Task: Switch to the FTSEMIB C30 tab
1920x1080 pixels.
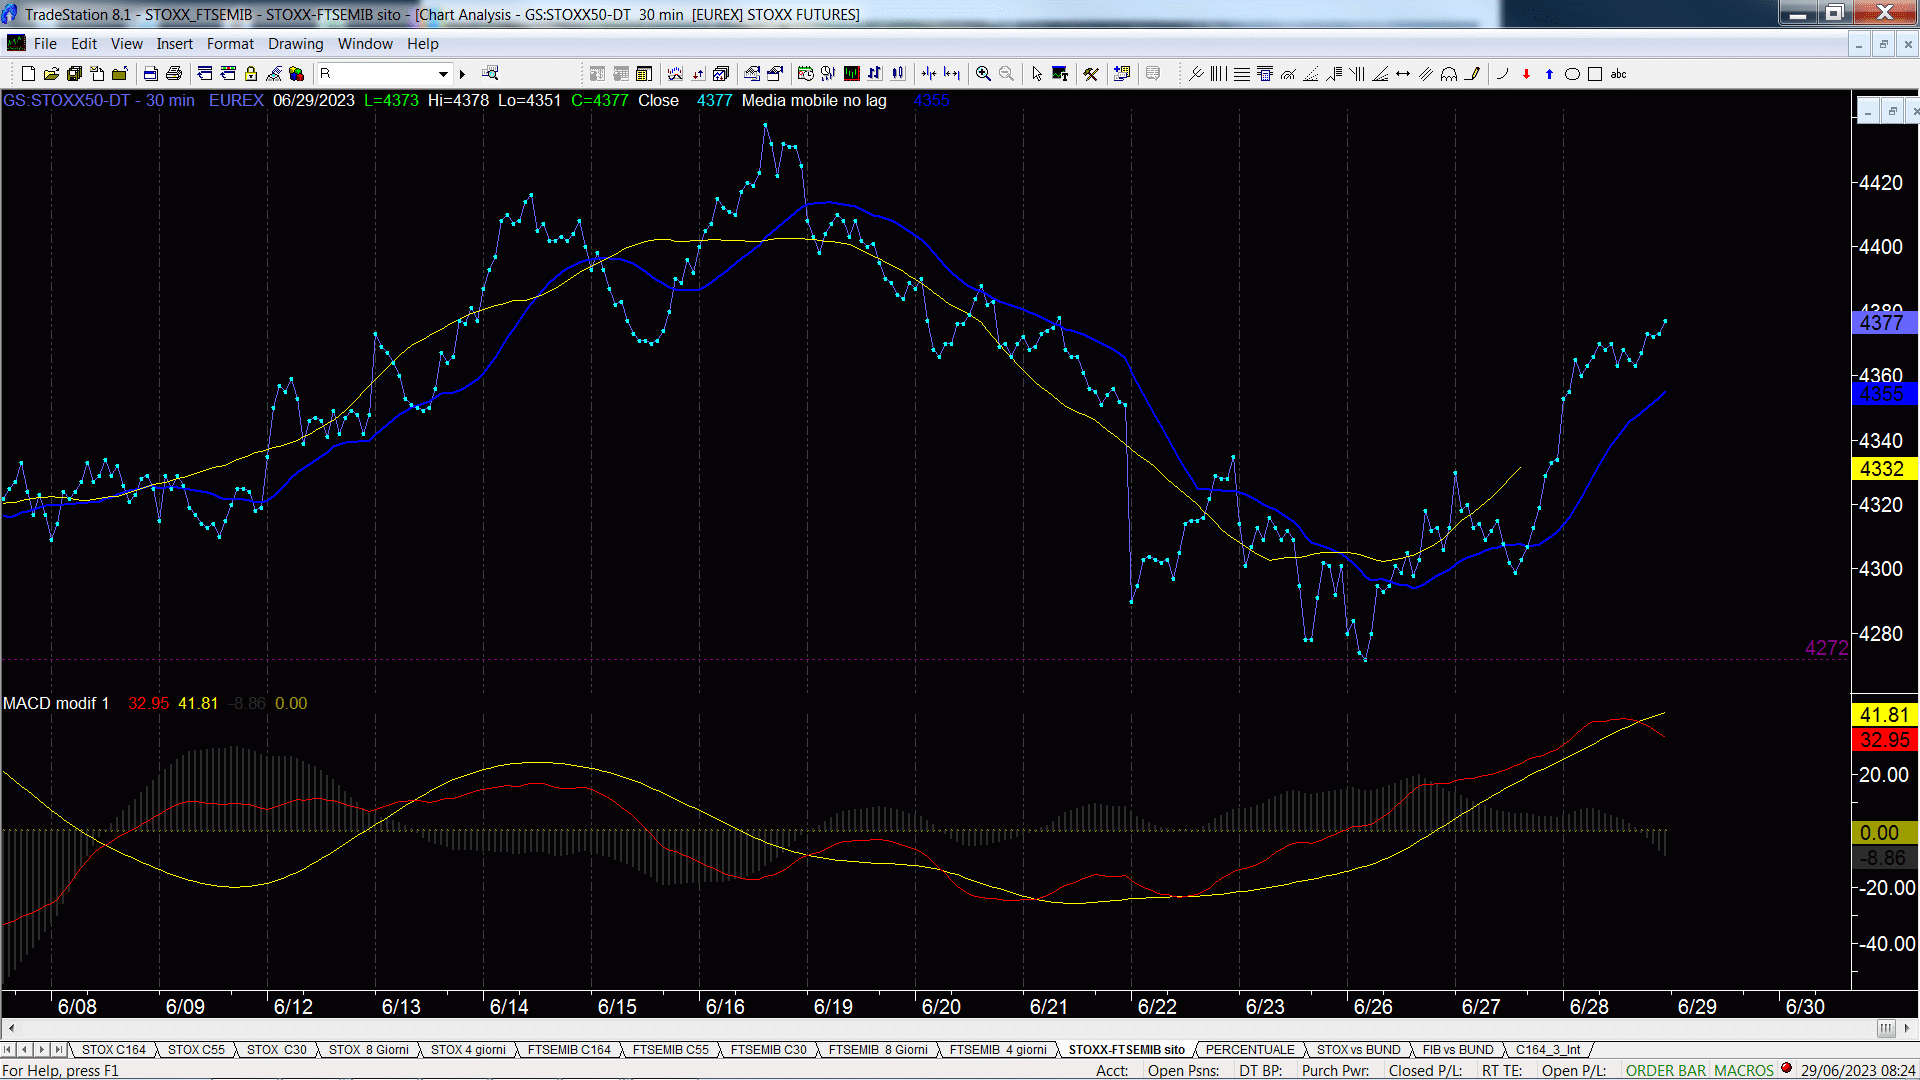Action: 768,1049
